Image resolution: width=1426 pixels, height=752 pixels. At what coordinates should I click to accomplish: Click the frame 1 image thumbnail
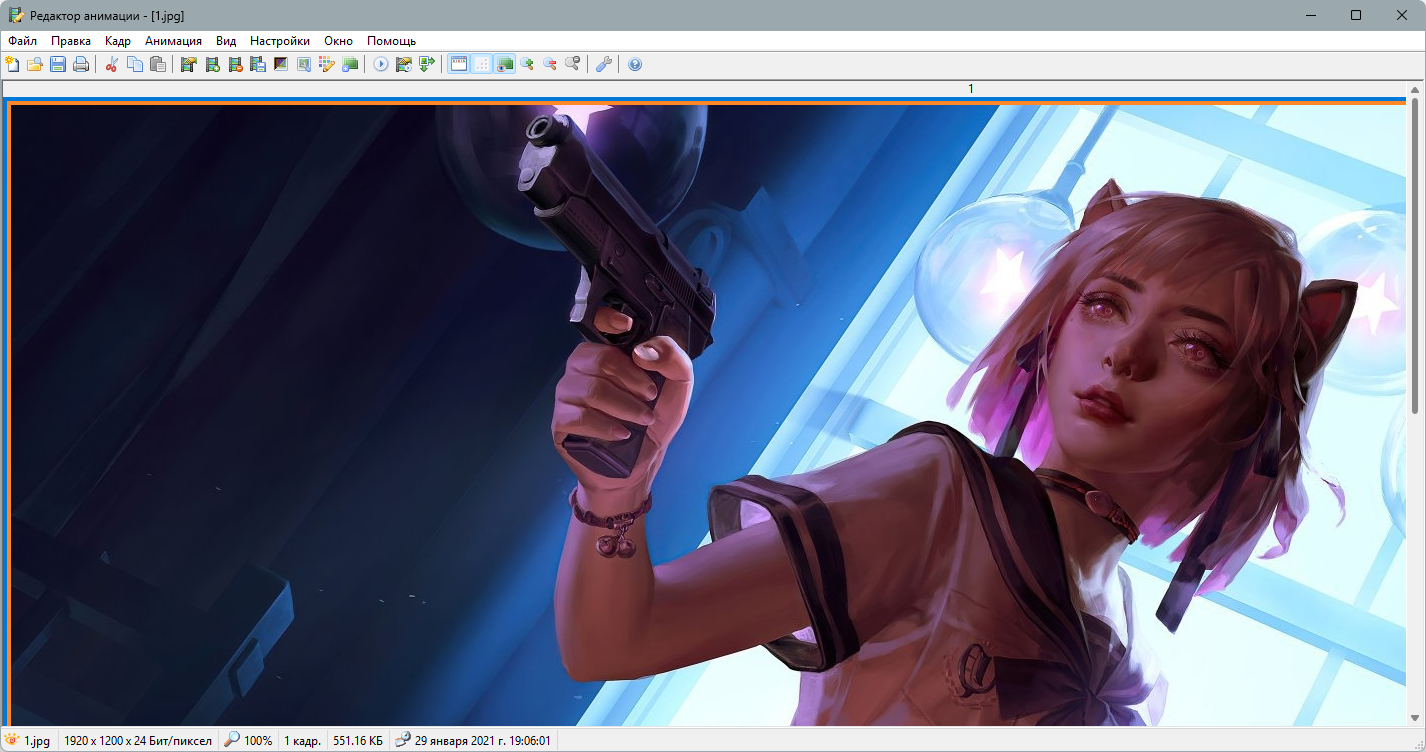[708, 415]
